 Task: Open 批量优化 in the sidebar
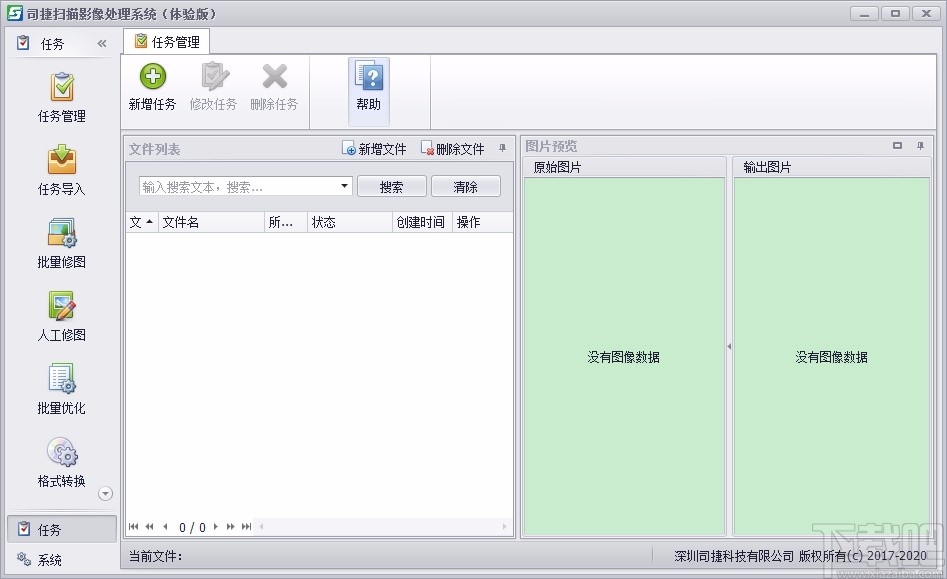coord(62,390)
